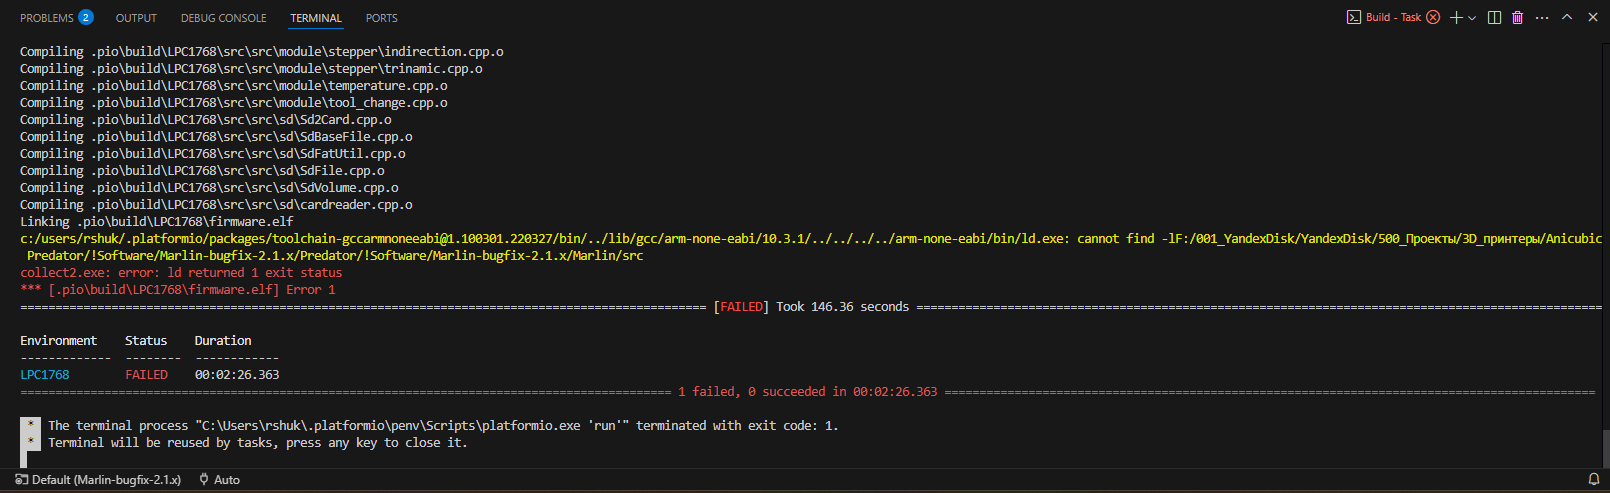The image size is (1610, 493).
Task: Open notifications bell in status bar
Action: (1594, 480)
